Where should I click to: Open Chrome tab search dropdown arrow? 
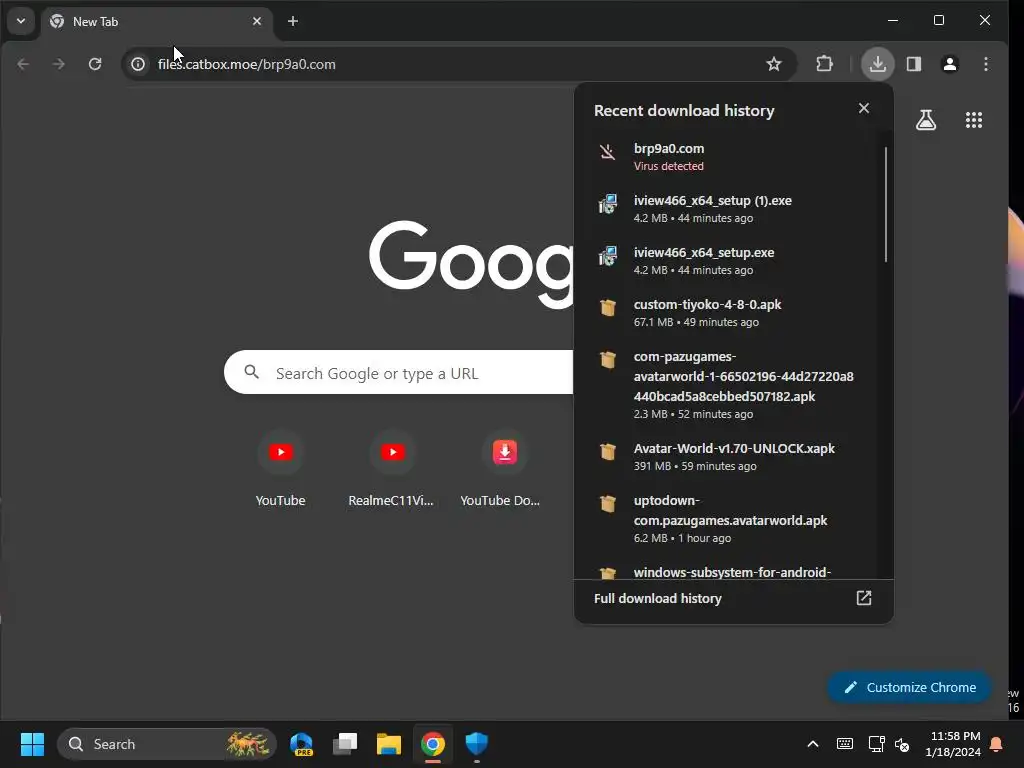point(21,21)
